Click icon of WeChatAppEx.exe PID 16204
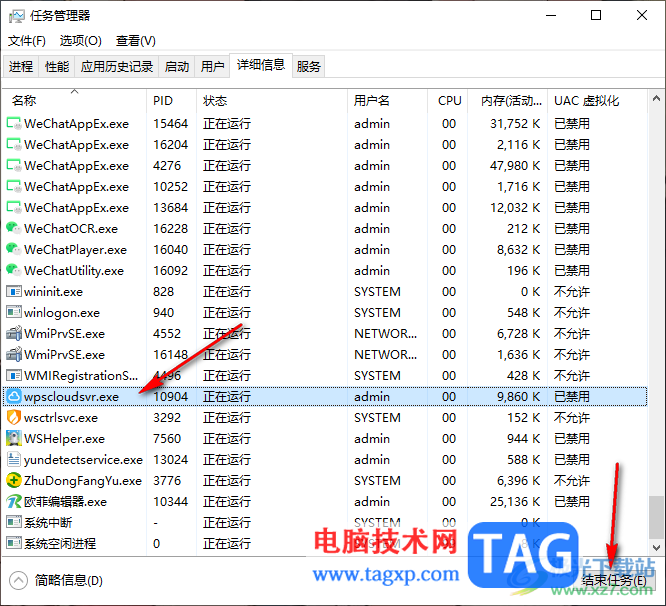The image size is (666, 606). [x=14, y=144]
